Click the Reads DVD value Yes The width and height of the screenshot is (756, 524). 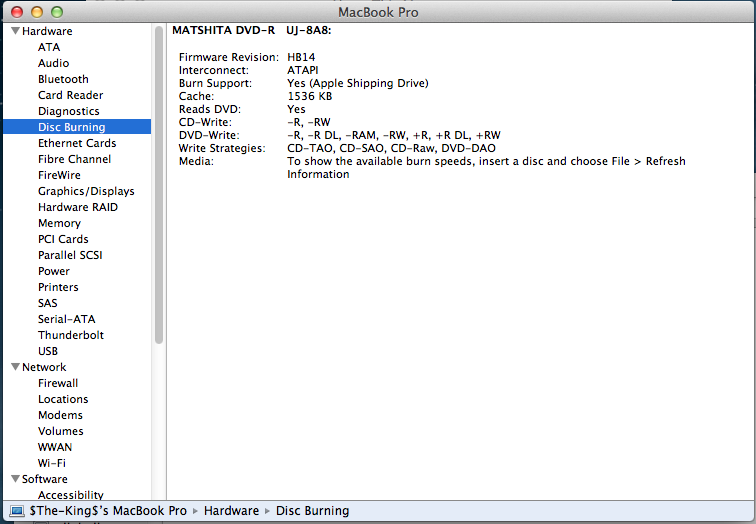[x=296, y=109]
